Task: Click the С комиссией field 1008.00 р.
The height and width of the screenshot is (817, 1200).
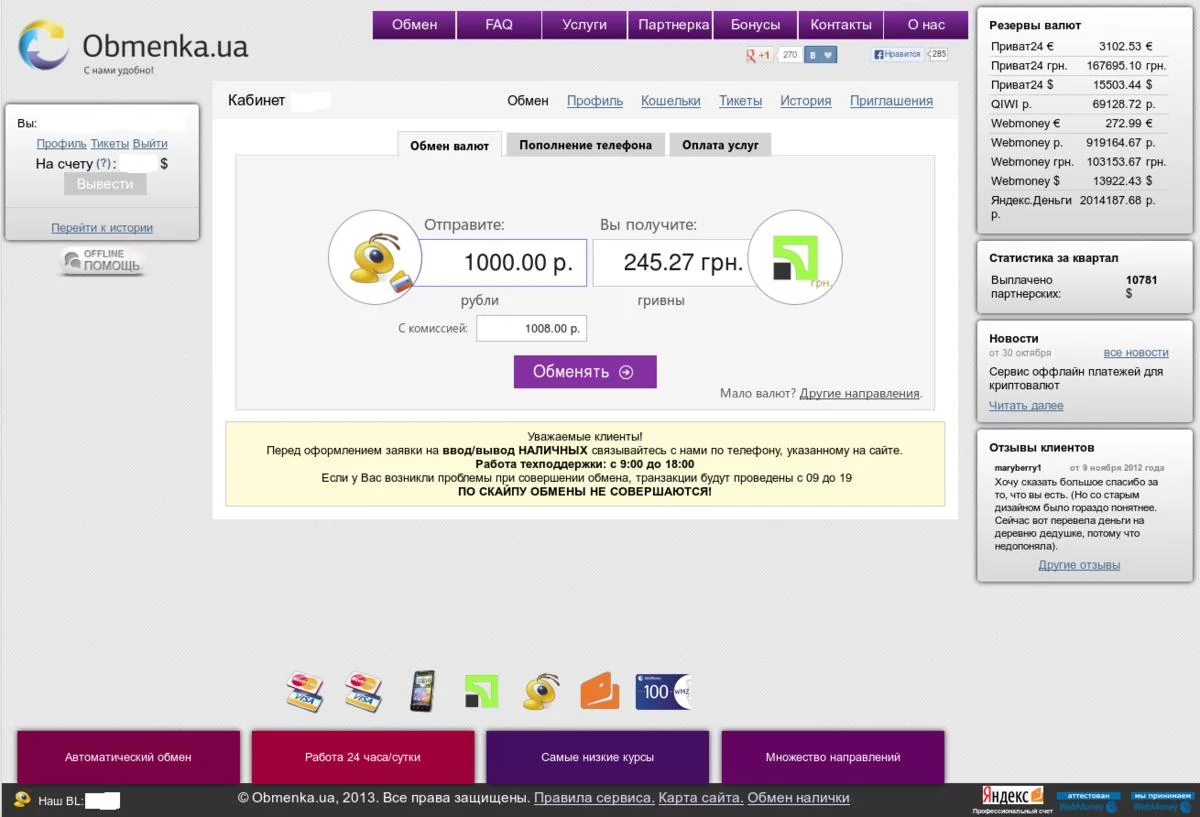Action: click(x=531, y=328)
